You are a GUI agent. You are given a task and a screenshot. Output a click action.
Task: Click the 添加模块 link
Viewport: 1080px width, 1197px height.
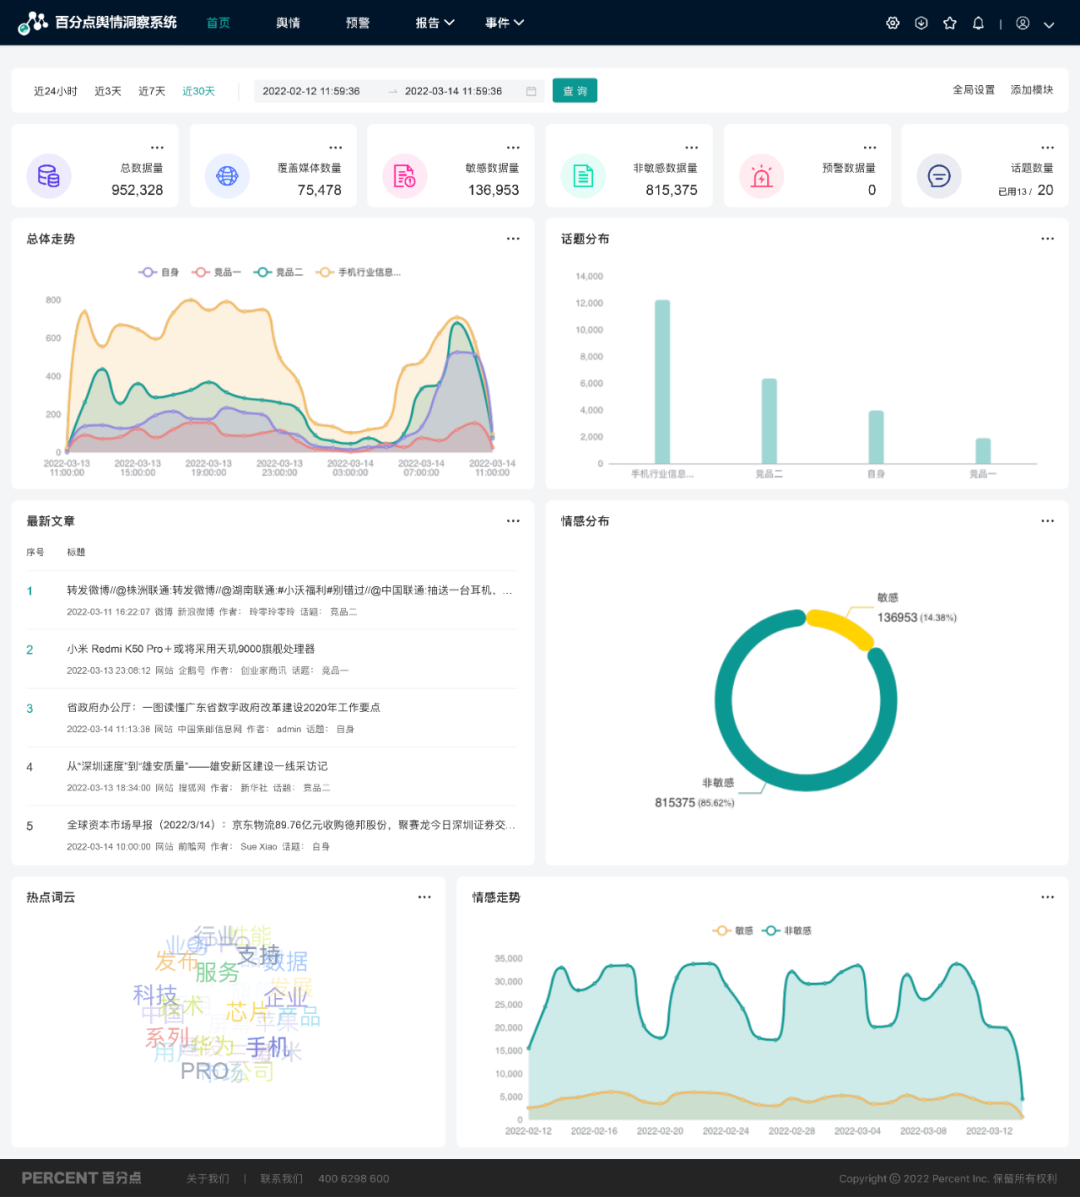pos(1031,90)
